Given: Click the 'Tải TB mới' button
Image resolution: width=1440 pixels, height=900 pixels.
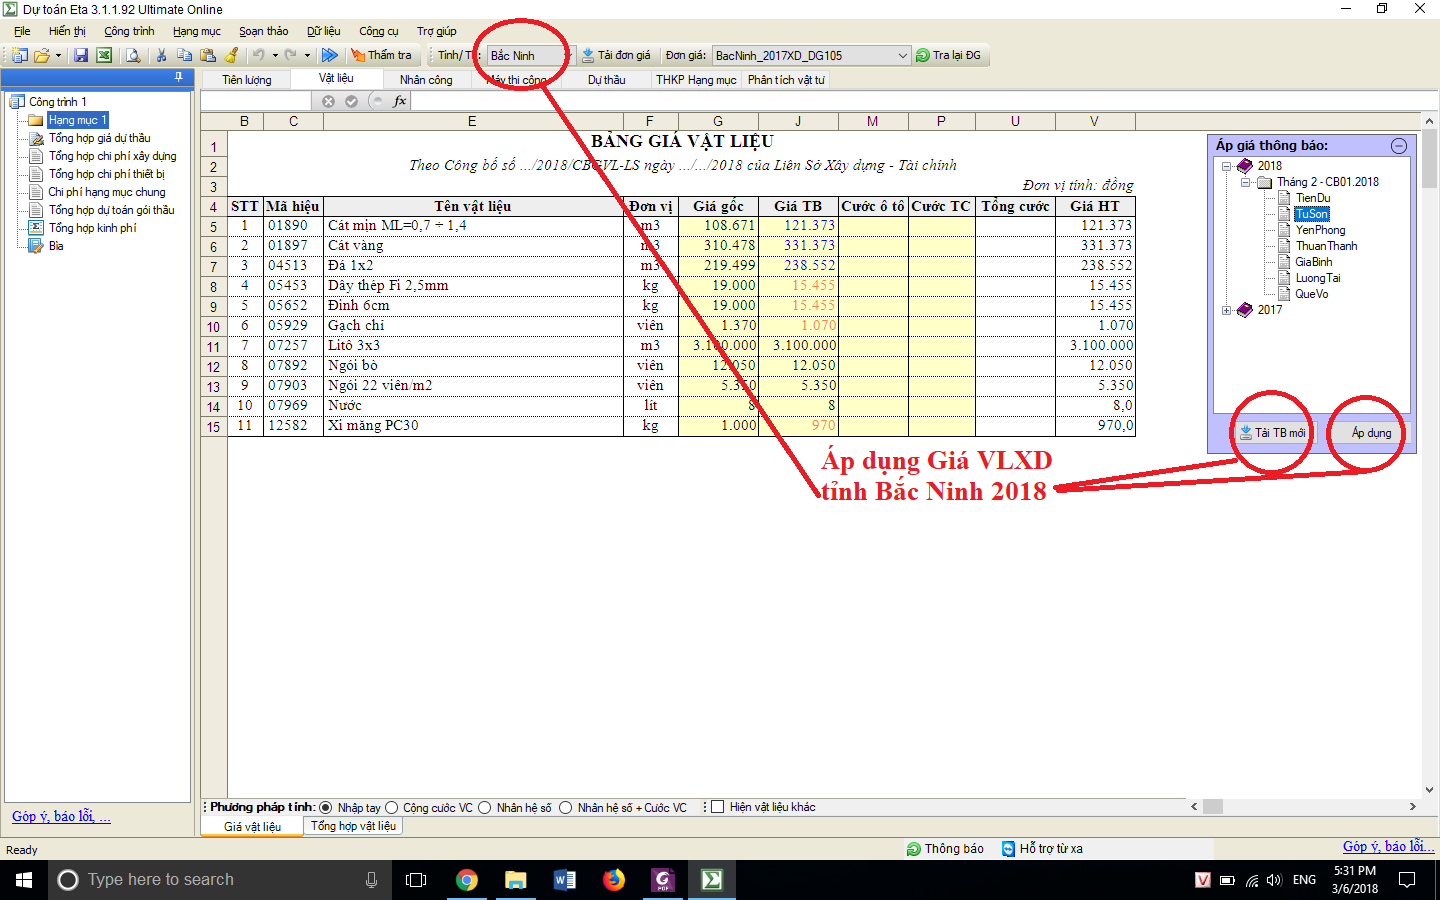Looking at the screenshot, I should coord(1272,433).
